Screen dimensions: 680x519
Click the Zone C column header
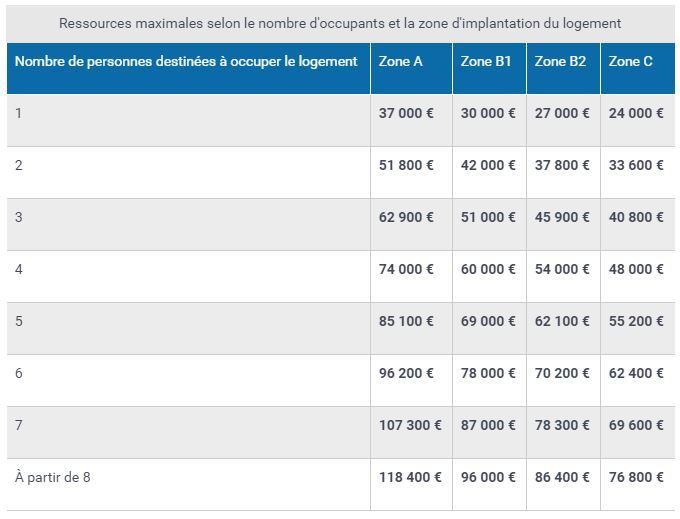[638, 69]
